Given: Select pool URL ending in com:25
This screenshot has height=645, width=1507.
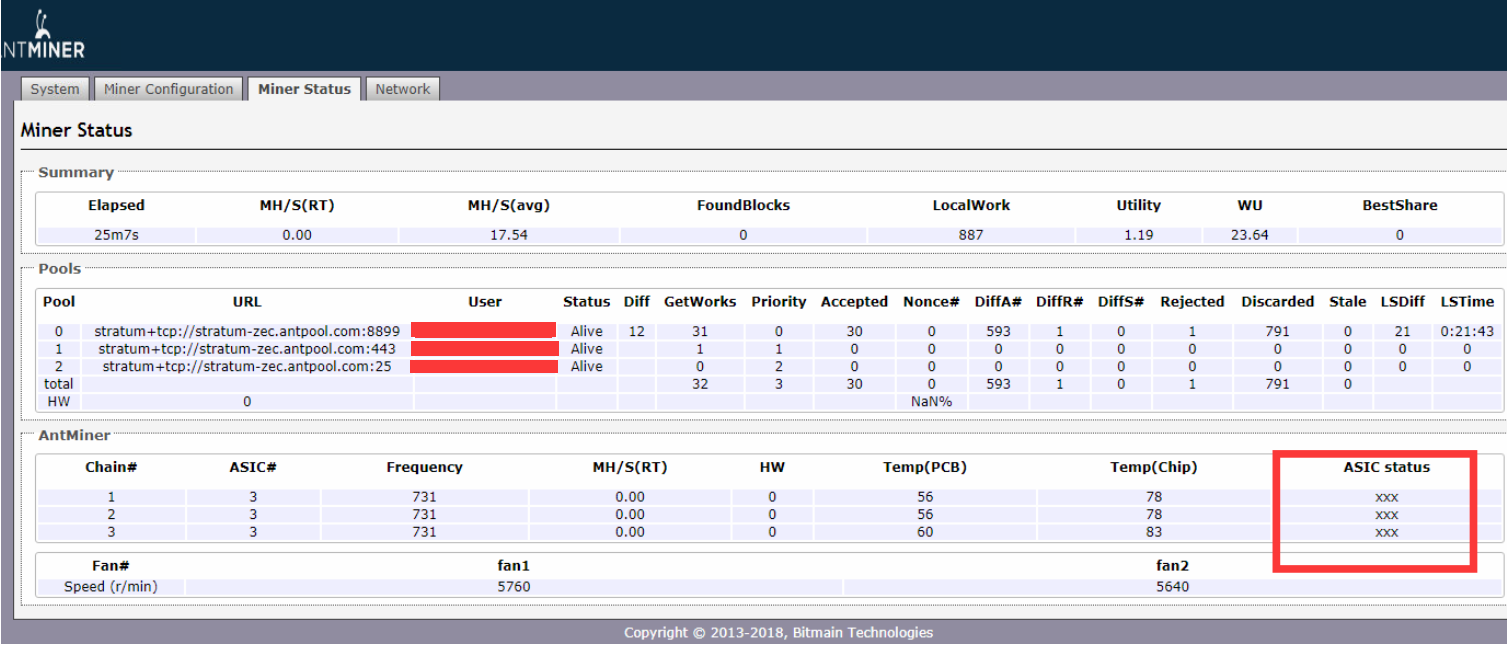Looking at the screenshot, I should pos(247,366).
